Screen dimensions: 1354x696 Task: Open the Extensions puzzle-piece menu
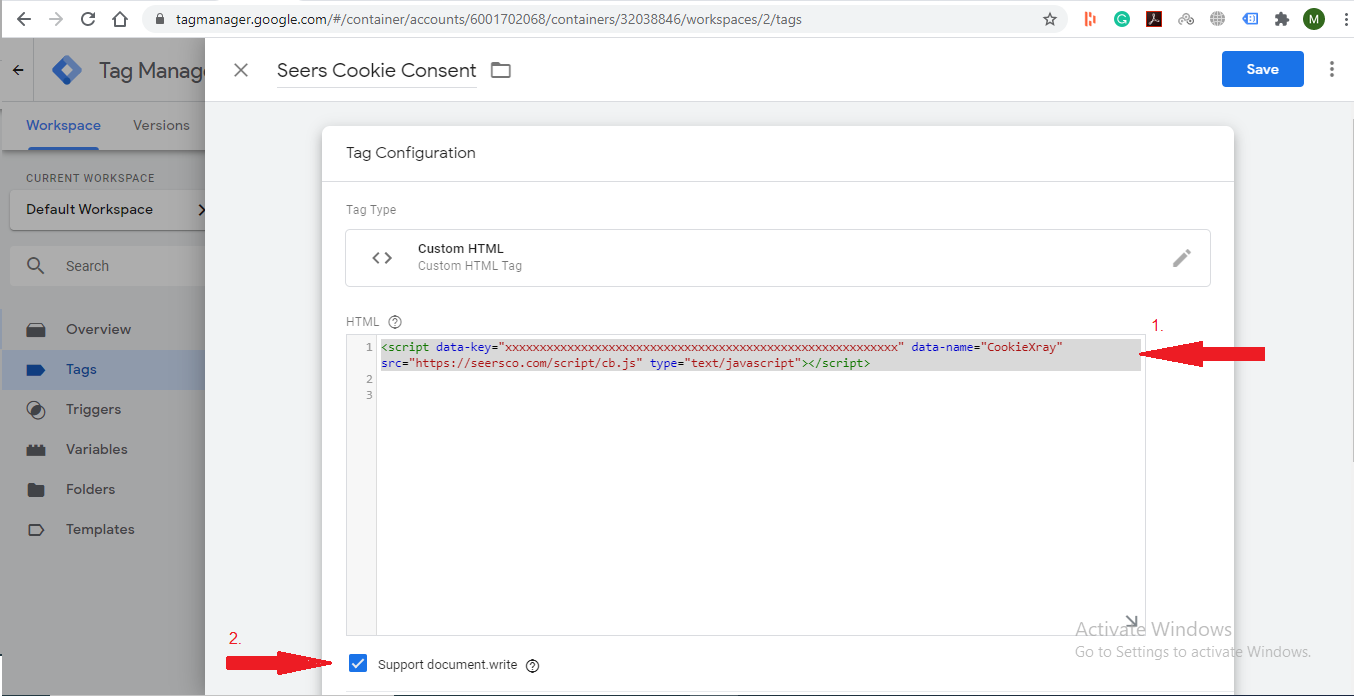(1282, 19)
